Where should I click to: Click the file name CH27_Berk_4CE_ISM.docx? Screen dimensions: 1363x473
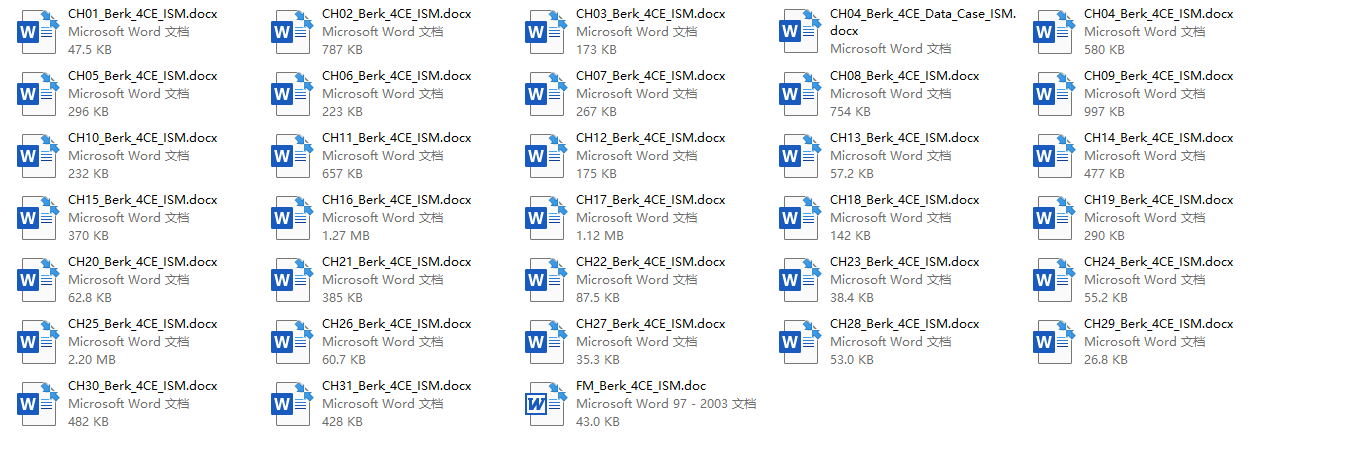[x=651, y=324]
